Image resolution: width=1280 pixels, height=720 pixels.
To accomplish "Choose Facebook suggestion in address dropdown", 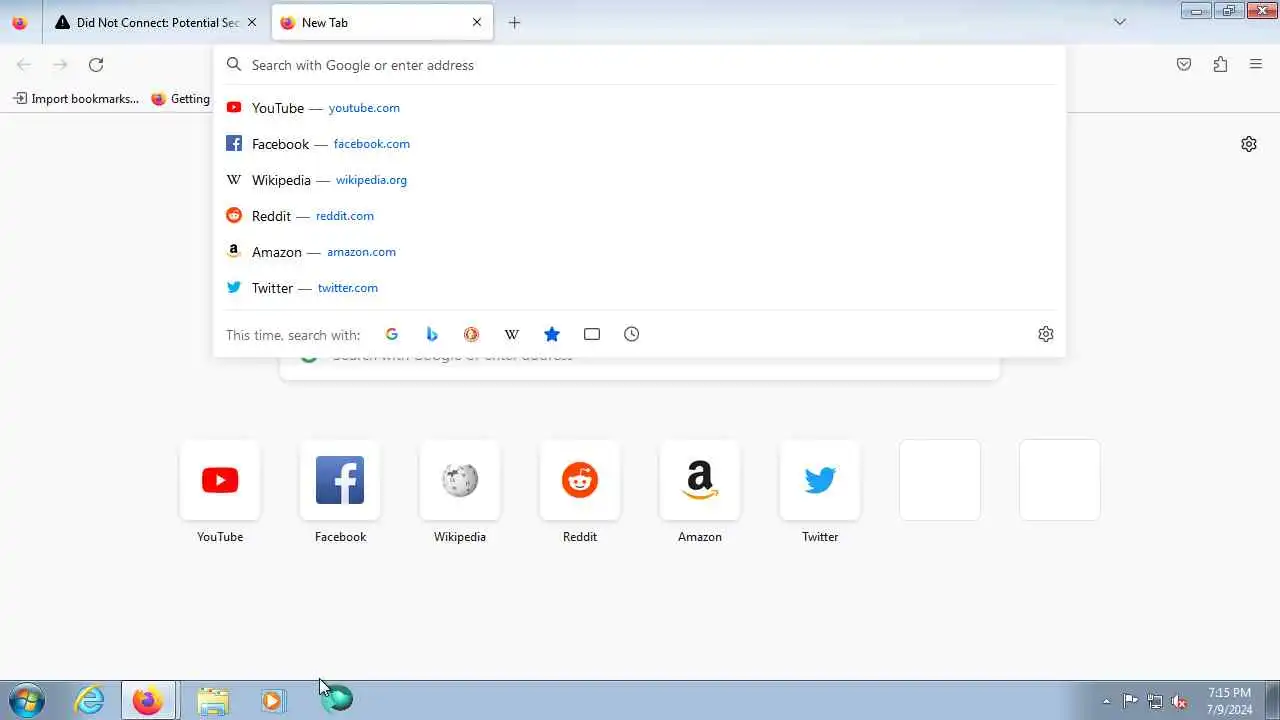I will coord(640,144).
